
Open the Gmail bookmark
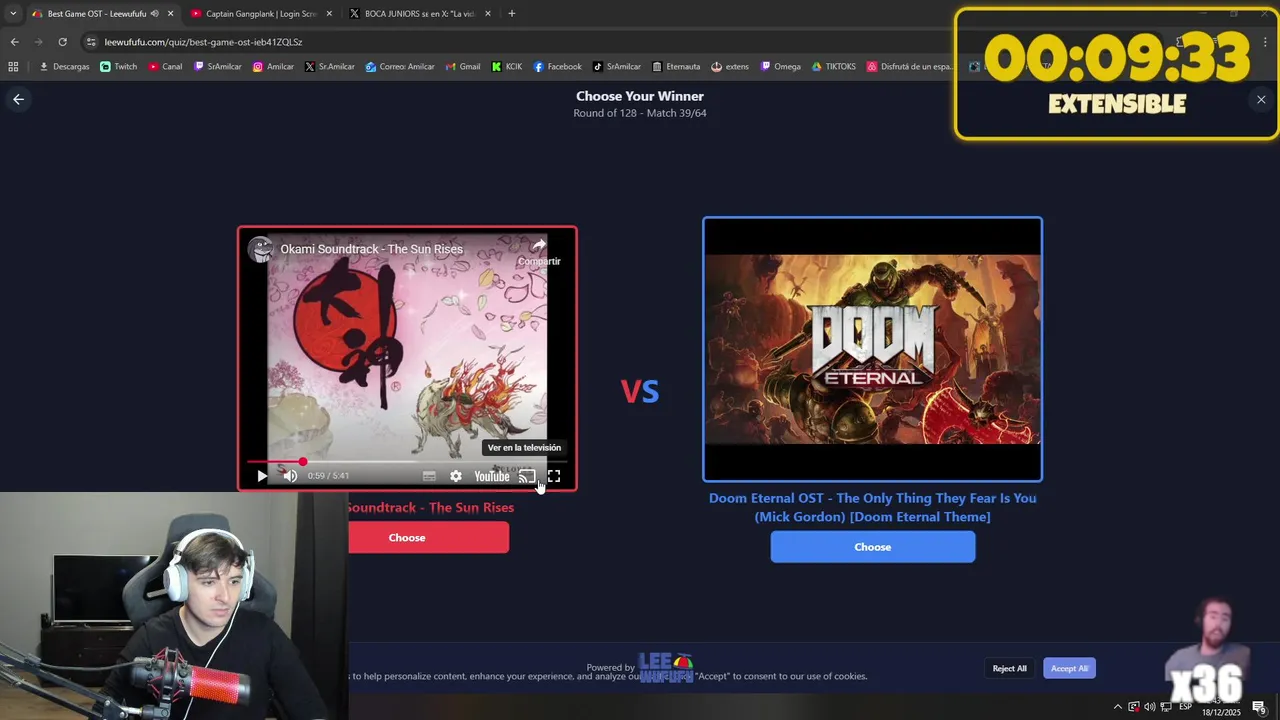tap(462, 66)
